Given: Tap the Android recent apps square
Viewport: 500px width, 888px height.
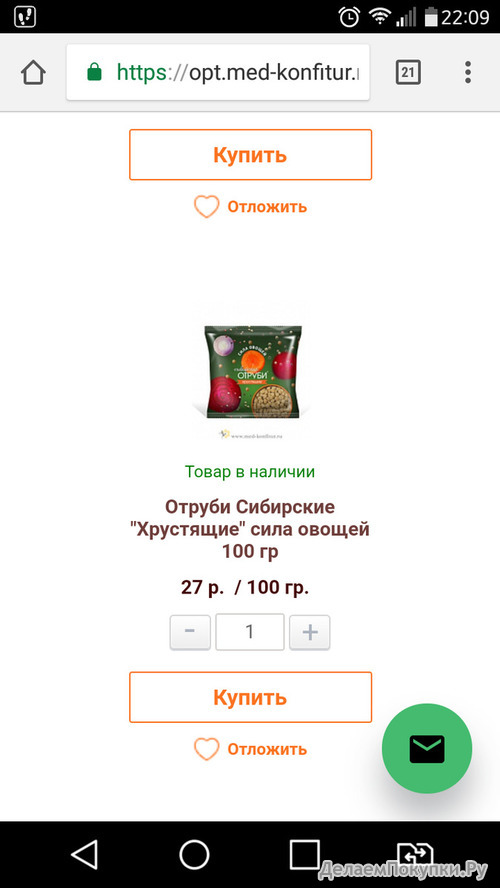Looking at the screenshot, I should click(x=305, y=854).
